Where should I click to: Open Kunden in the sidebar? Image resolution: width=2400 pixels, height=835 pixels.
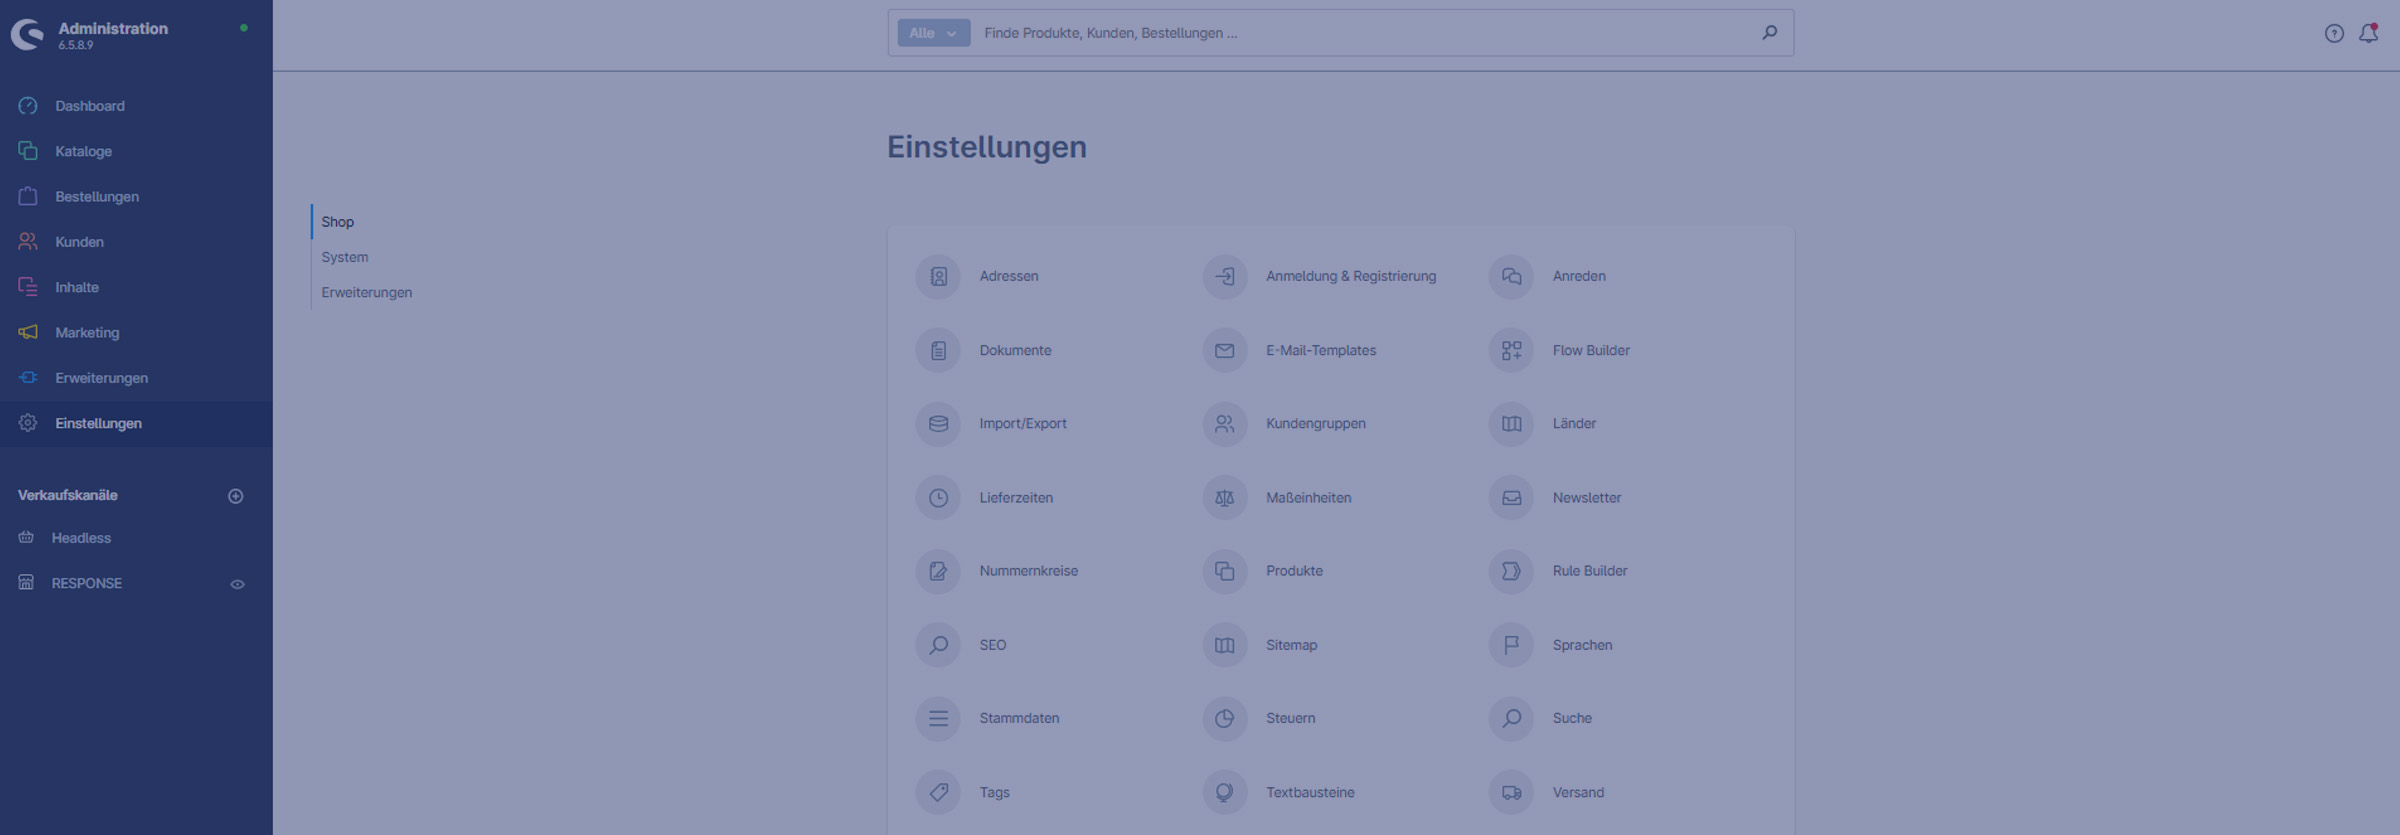[136, 242]
